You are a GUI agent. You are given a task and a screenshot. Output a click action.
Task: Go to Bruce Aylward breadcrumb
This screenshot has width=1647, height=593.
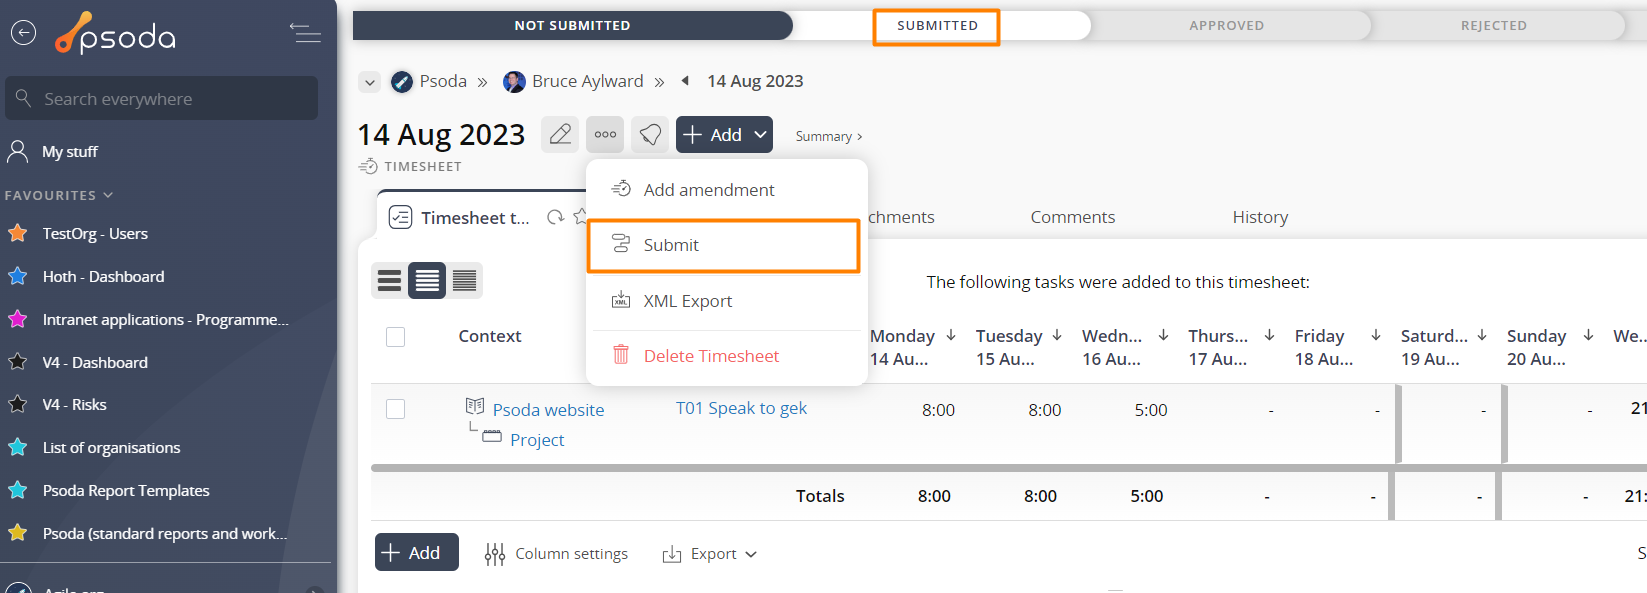[x=587, y=81]
